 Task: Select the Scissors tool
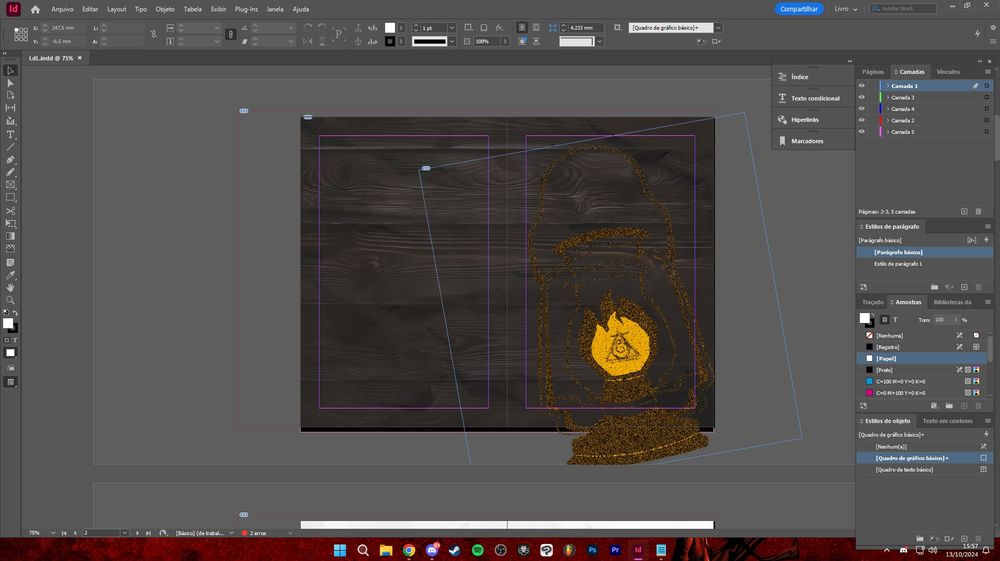[11, 211]
